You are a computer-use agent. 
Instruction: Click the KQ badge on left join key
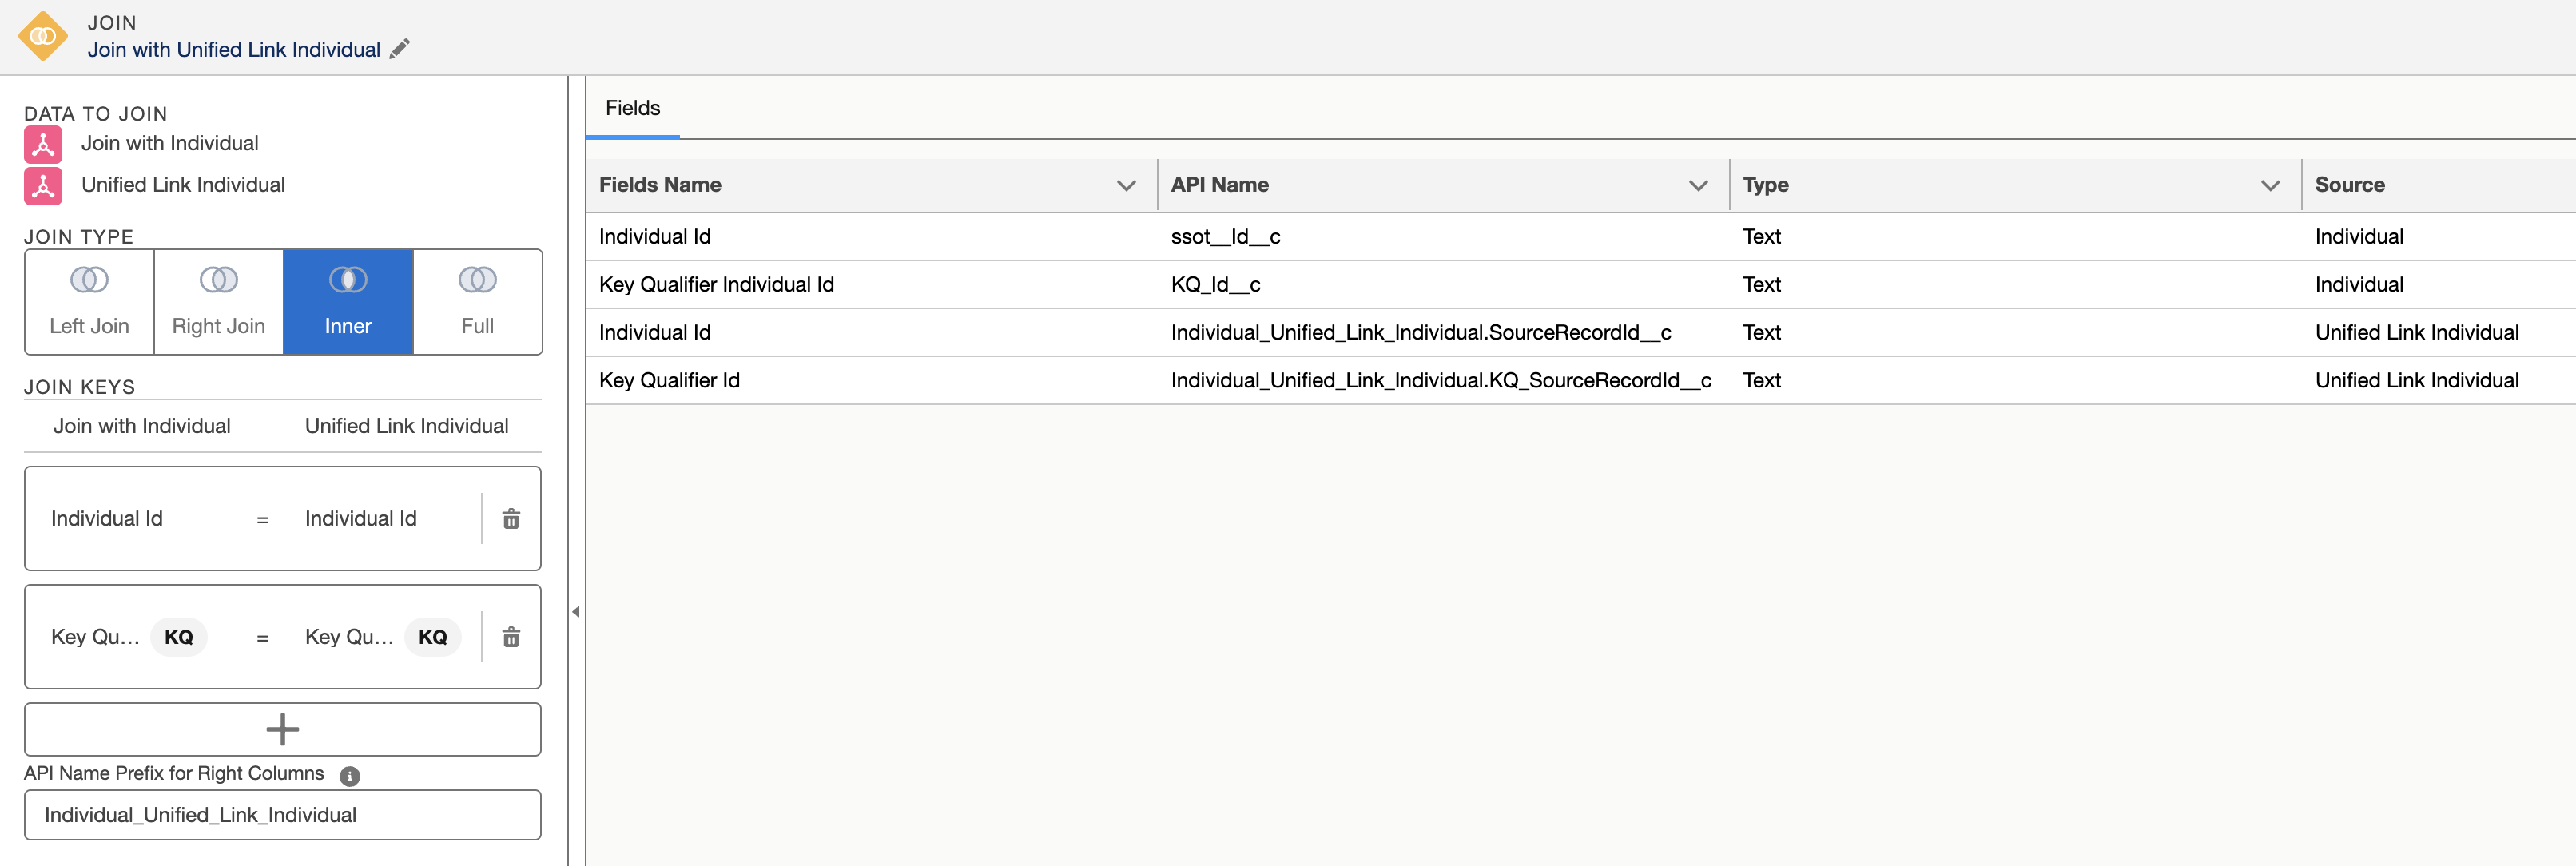(178, 637)
